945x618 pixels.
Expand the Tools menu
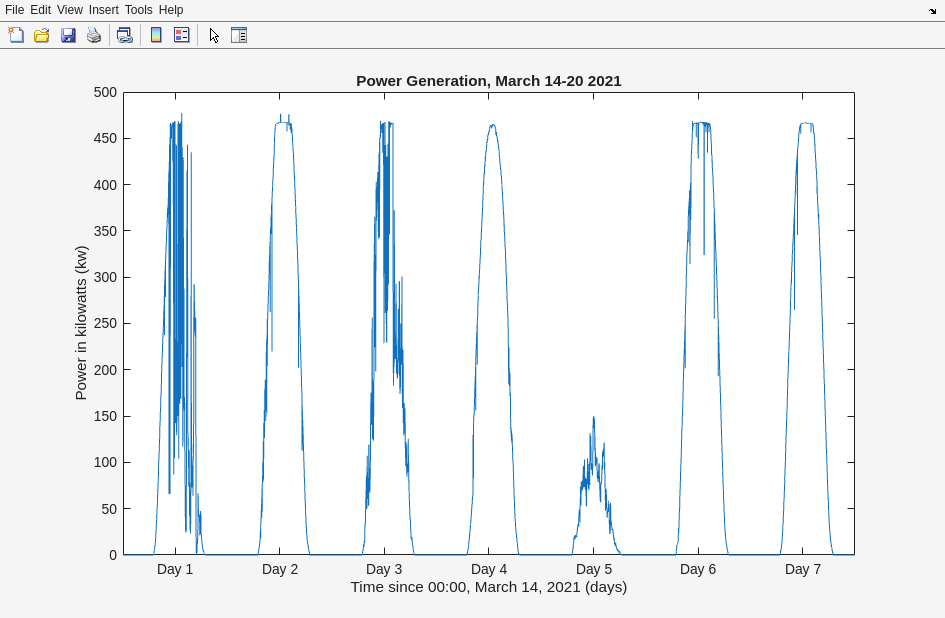138,10
